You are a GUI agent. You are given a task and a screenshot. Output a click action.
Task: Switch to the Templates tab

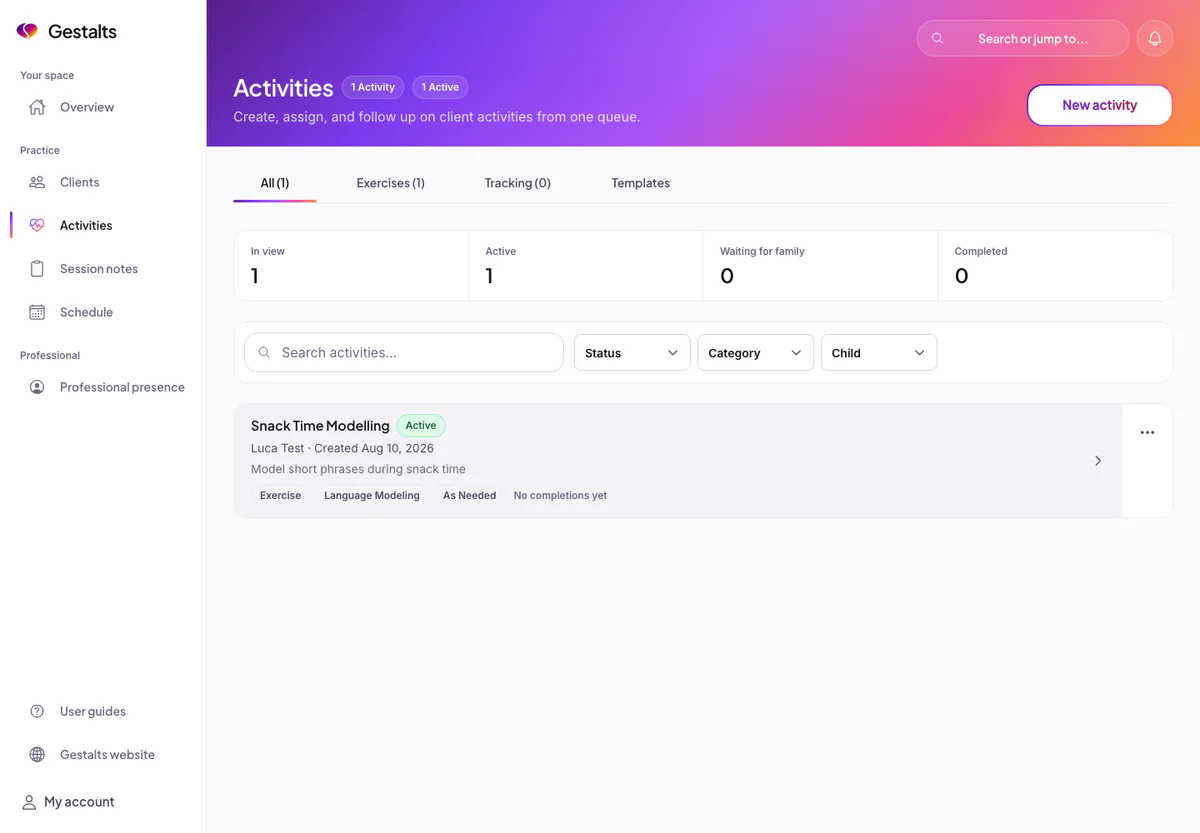pos(641,183)
